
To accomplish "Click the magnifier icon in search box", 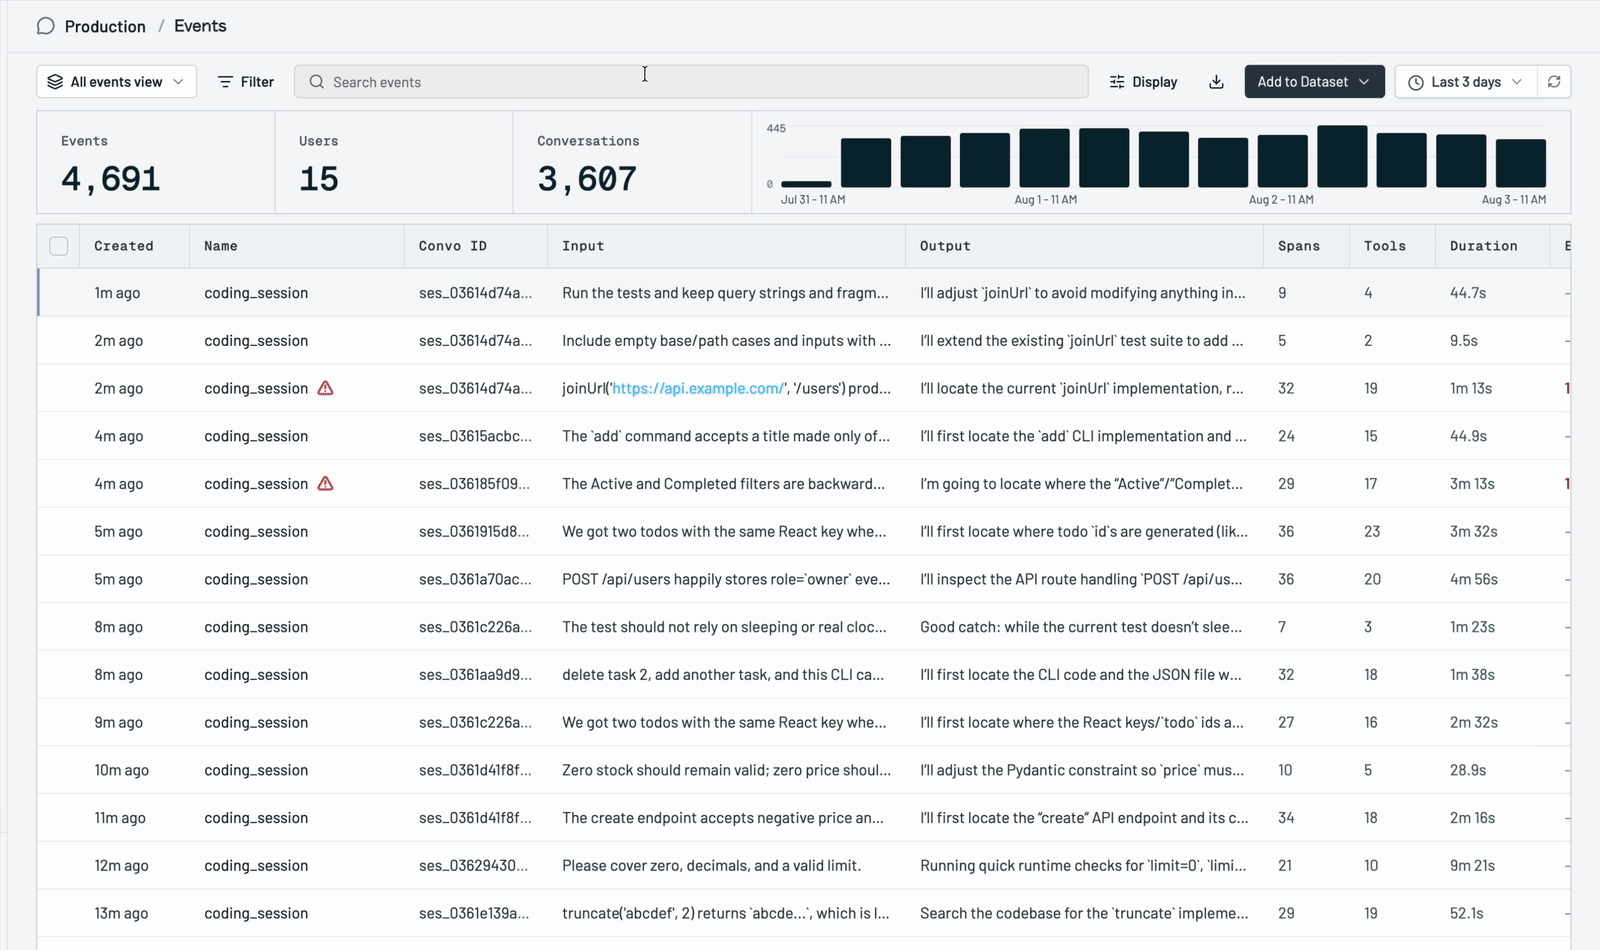I will [316, 82].
